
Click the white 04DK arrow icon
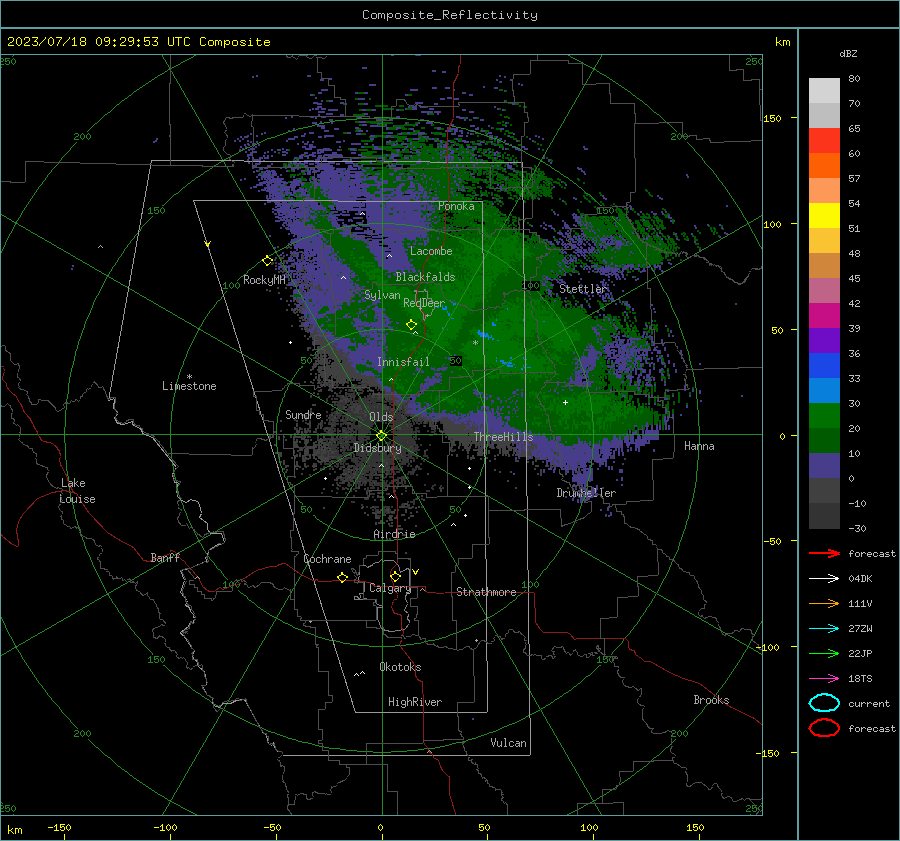point(824,578)
